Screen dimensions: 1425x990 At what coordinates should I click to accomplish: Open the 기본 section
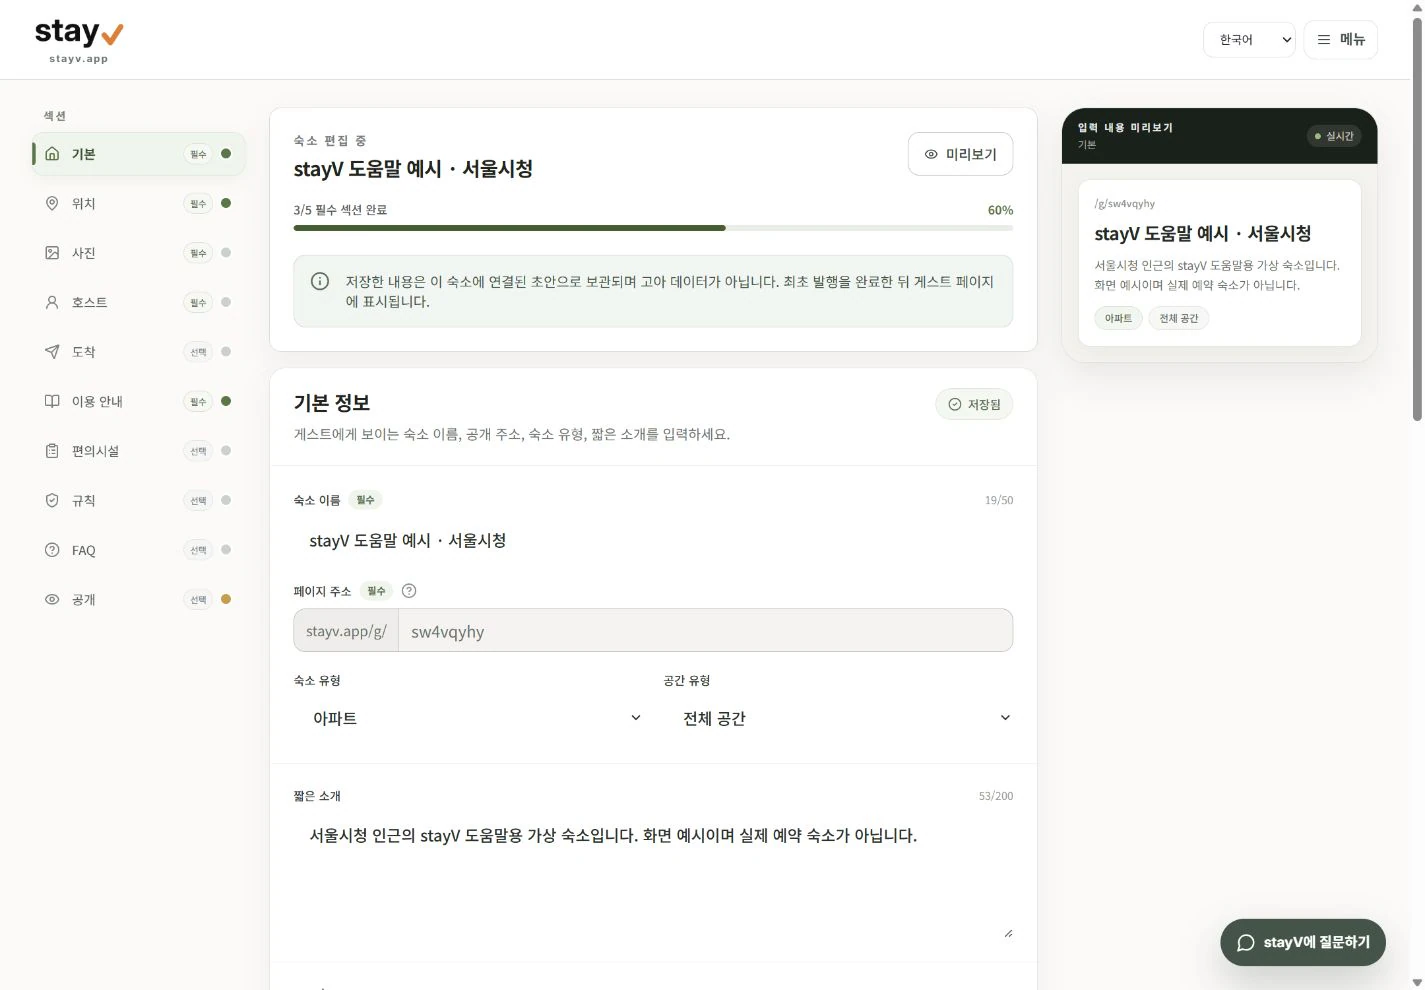[x=139, y=154]
